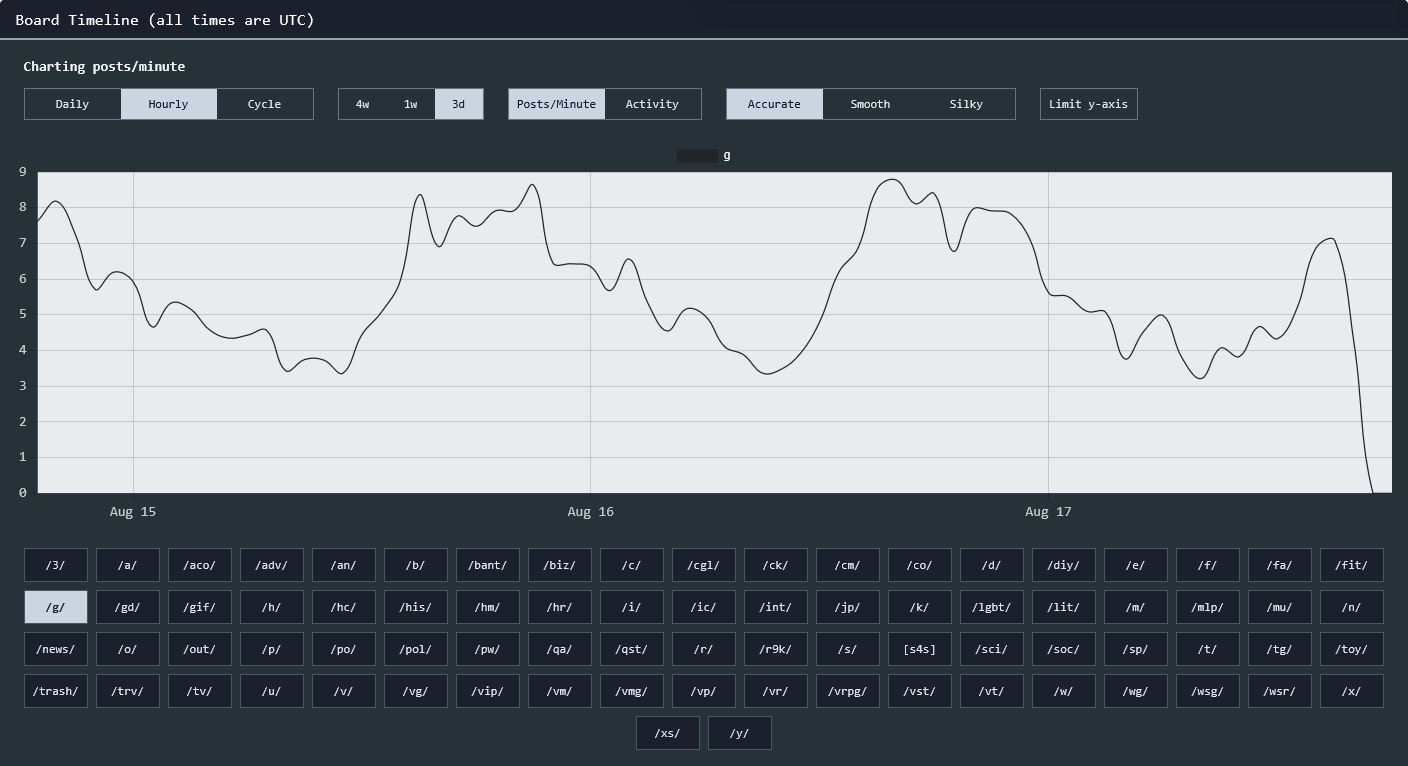Image resolution: width=1408 pixels, height=766 pixels.
Task: Select the /biz/ board
Action: pos(560,565)
